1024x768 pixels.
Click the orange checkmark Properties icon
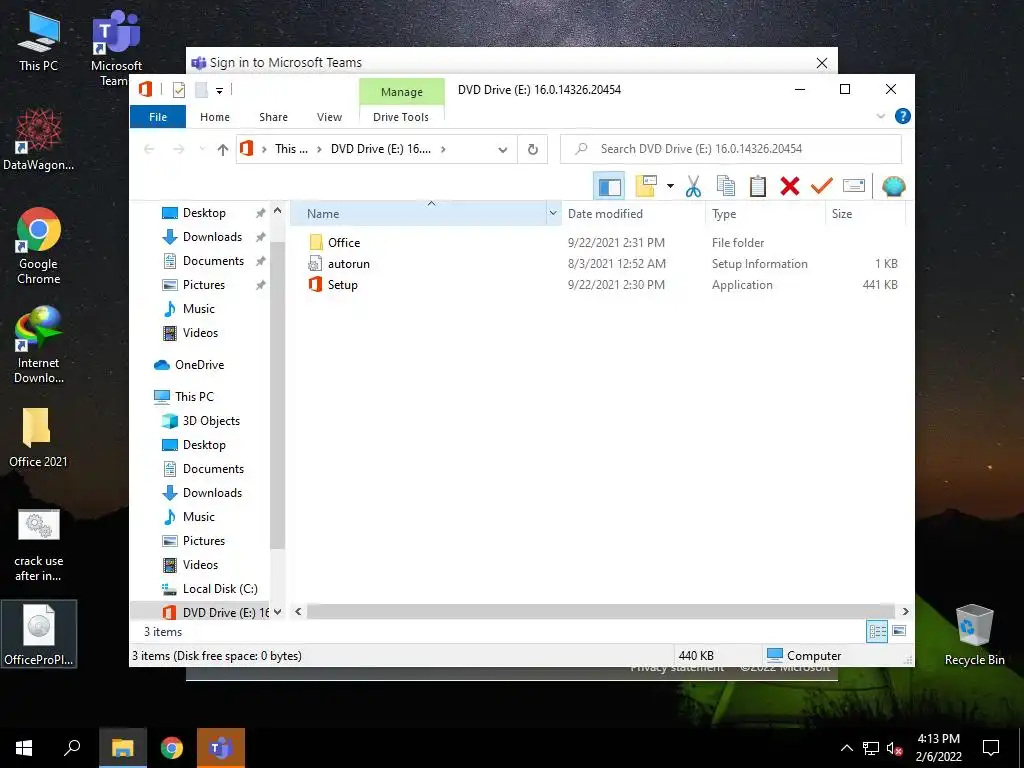[x=822, y=187]
